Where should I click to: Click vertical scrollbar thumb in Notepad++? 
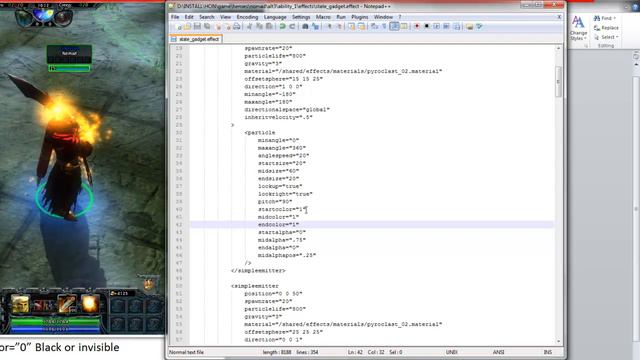point(558,82)
